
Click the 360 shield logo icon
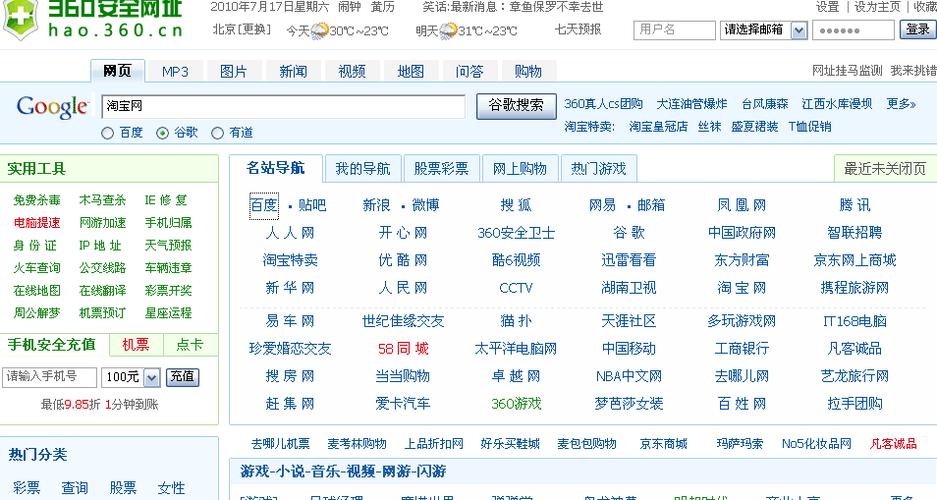pyautogui.click(x=20, y=19)
